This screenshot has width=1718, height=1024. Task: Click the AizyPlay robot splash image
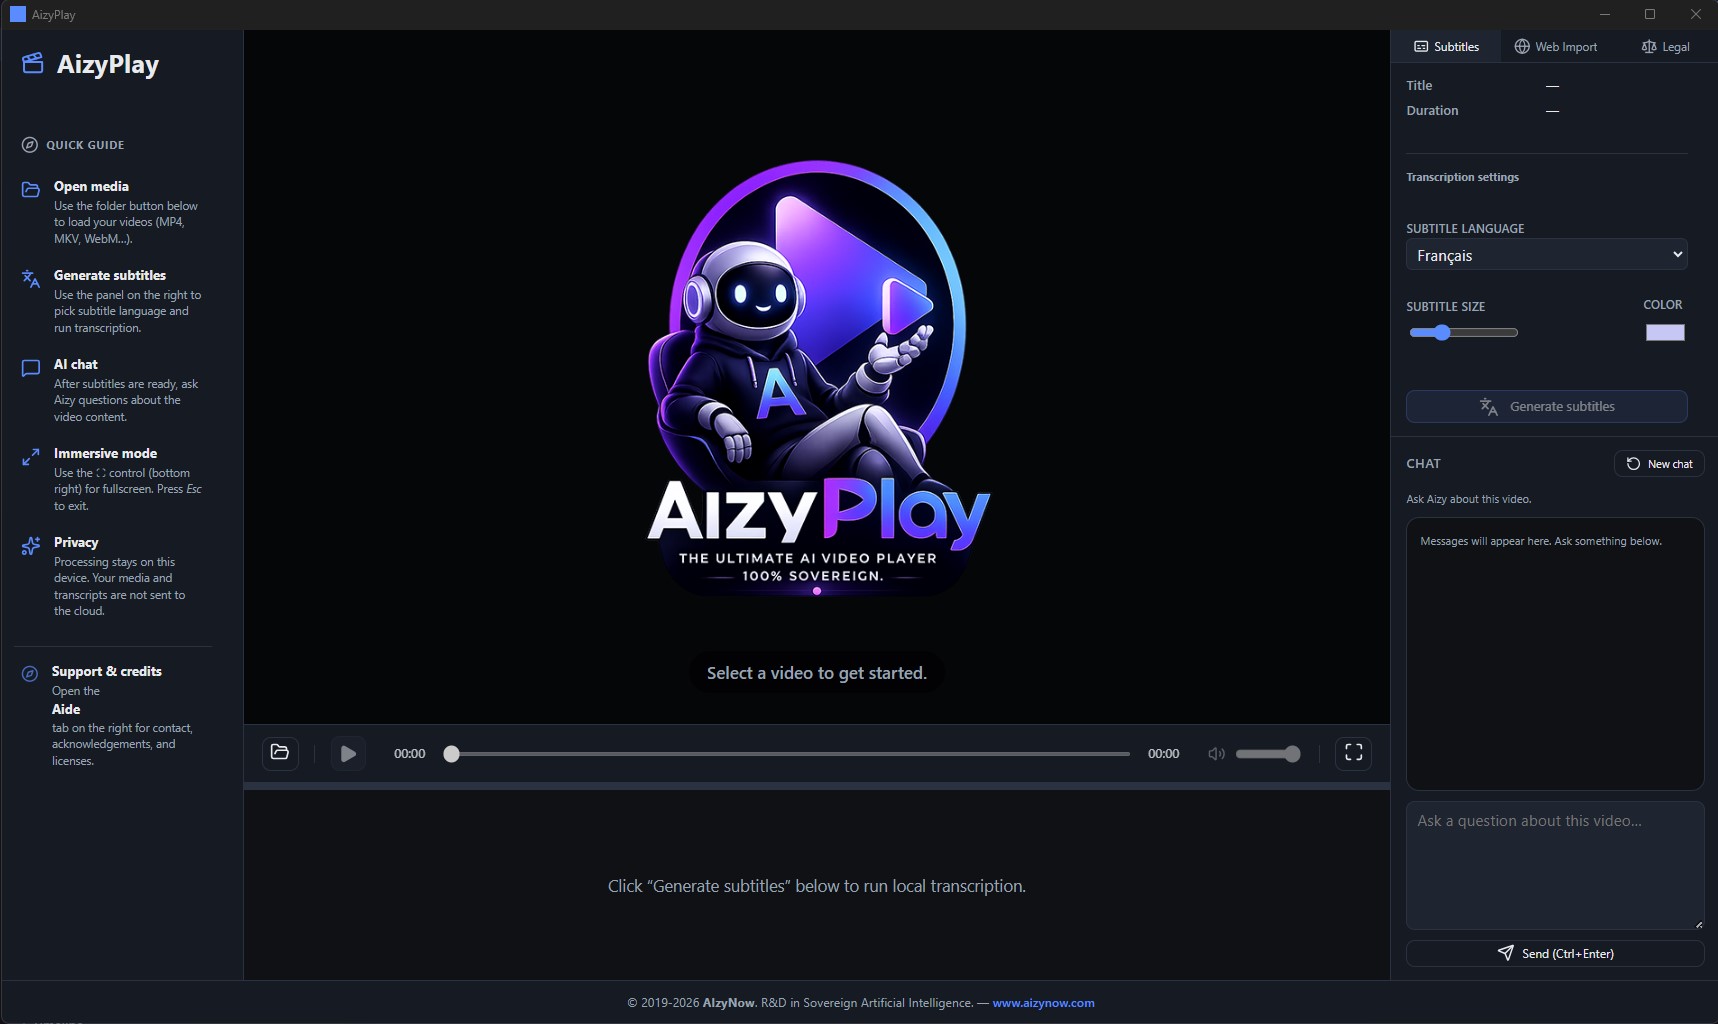click(817, 380)
